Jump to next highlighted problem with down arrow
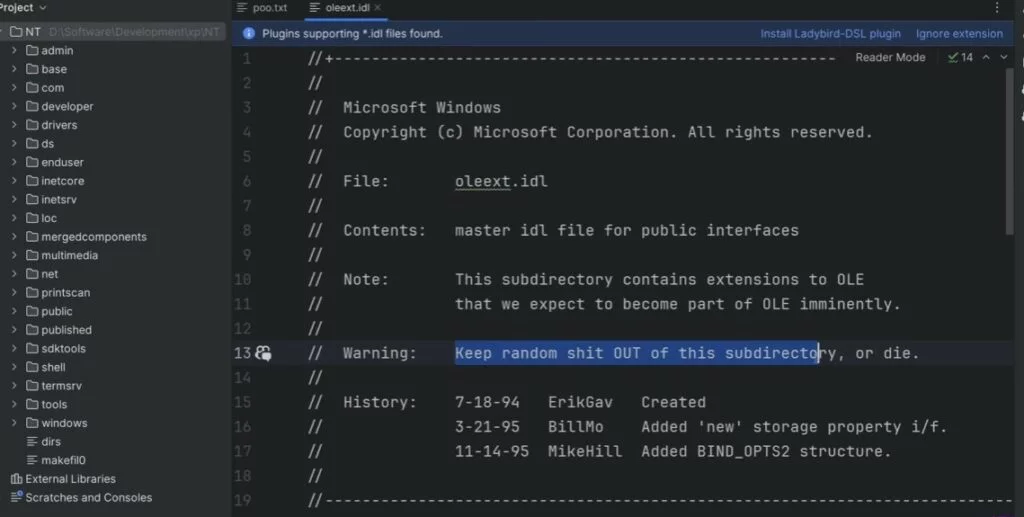 (x=1003, y=58)
